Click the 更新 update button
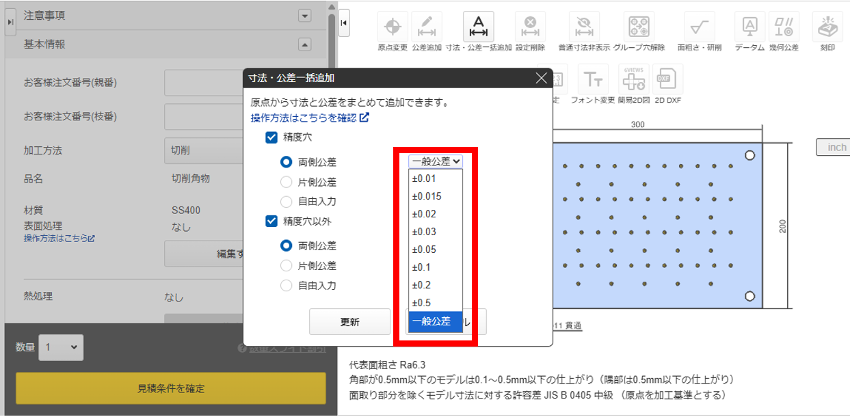 pos(350,322)
